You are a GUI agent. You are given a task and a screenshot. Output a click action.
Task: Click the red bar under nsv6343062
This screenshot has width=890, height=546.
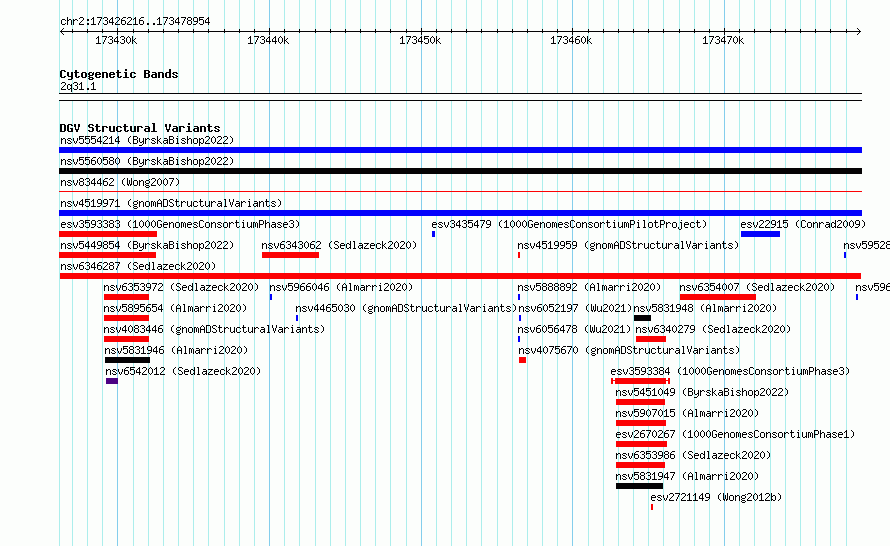(x=290, y=255)
